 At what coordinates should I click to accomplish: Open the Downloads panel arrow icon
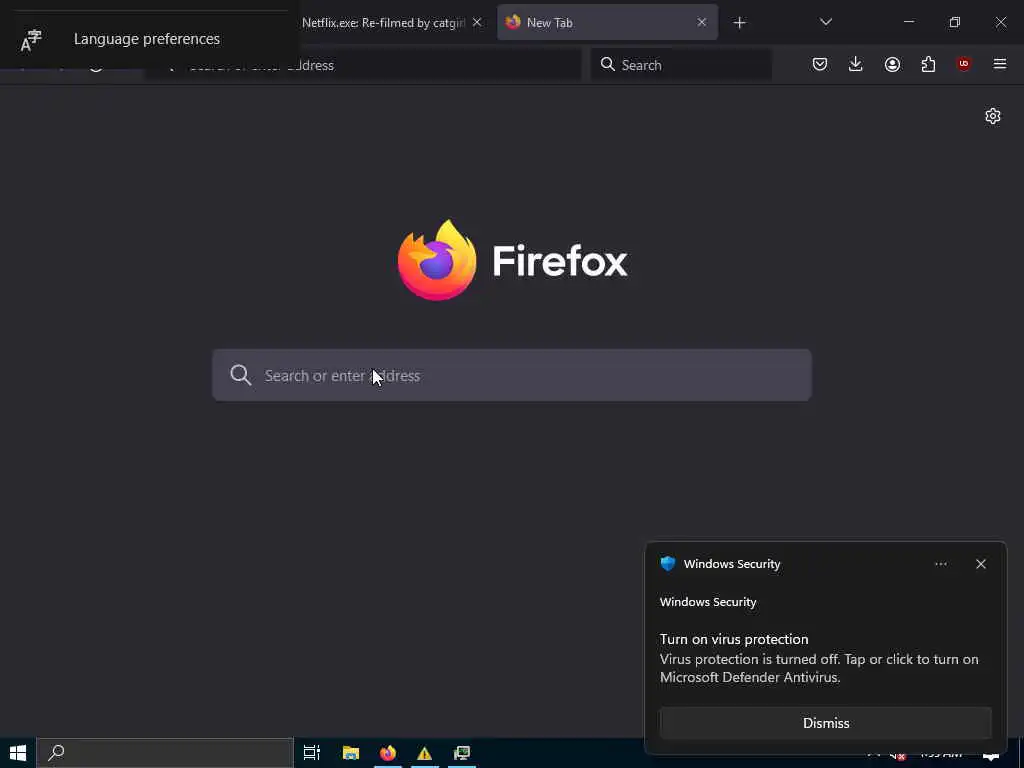(x=856, y=64)
